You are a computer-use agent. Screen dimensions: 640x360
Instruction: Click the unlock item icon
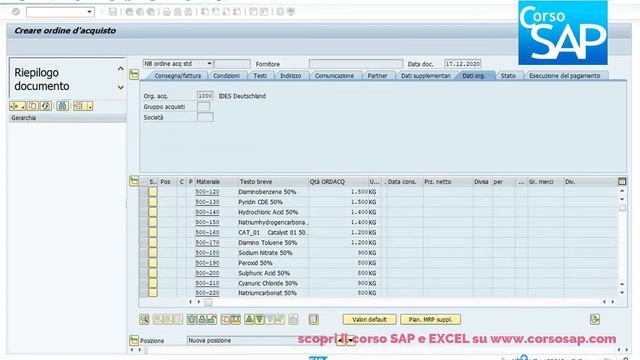[x=212, y=319]
